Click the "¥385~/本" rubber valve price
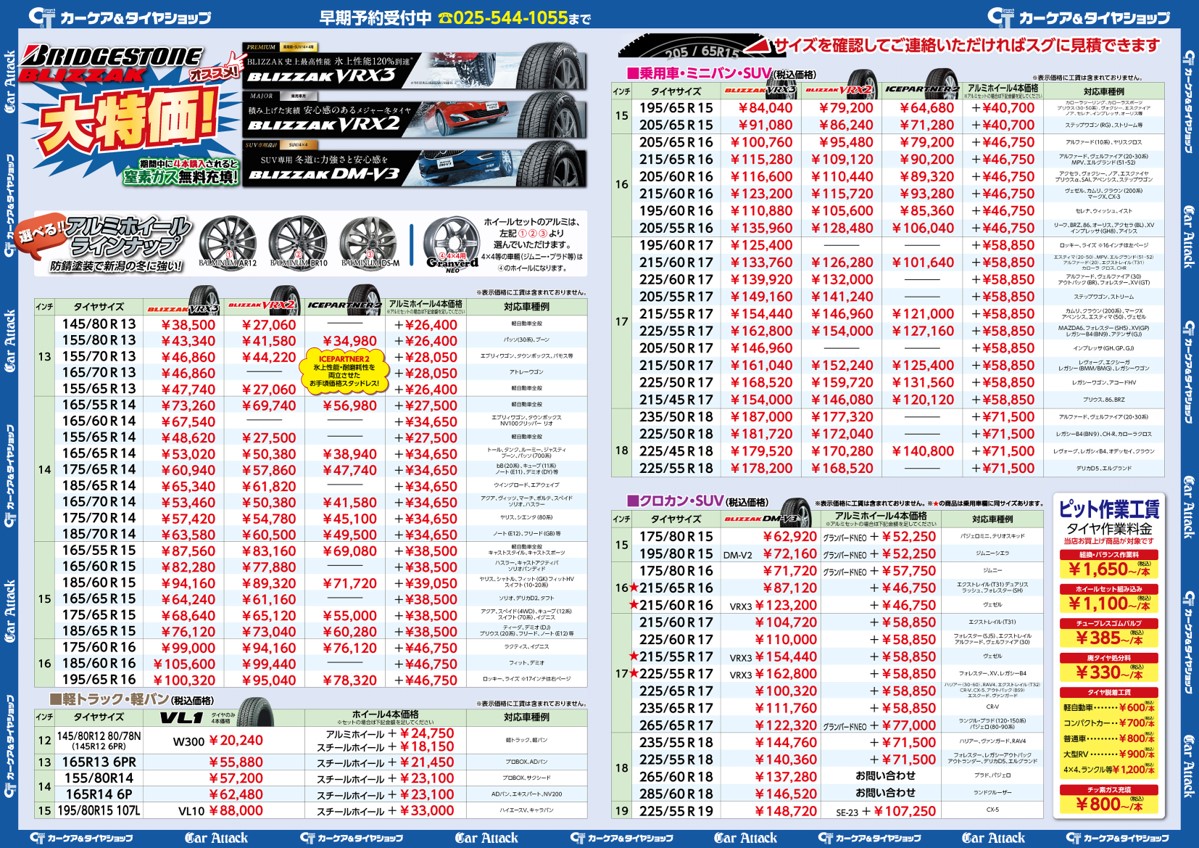1199x848 pixels. (1109, 638)
